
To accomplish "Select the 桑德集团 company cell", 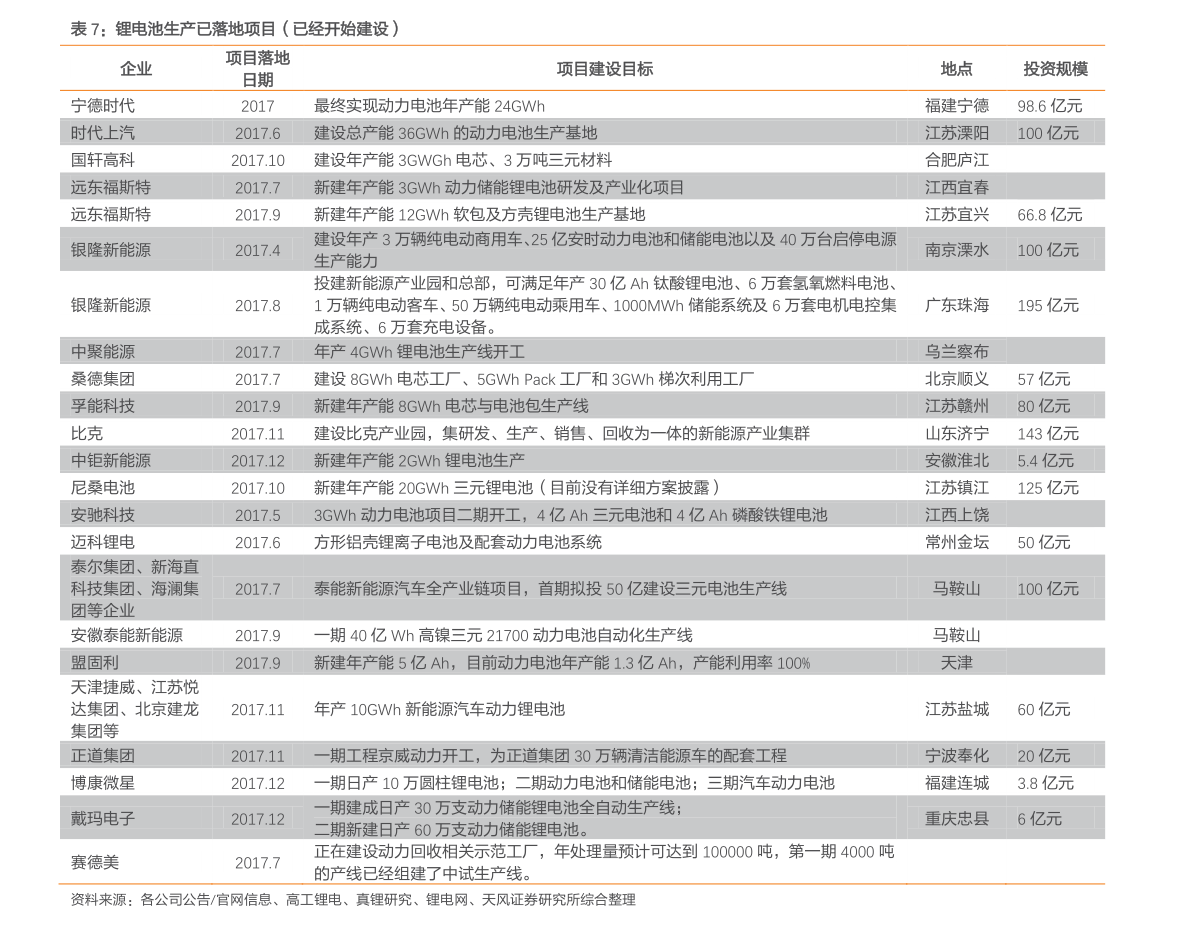I will point(103,379).
